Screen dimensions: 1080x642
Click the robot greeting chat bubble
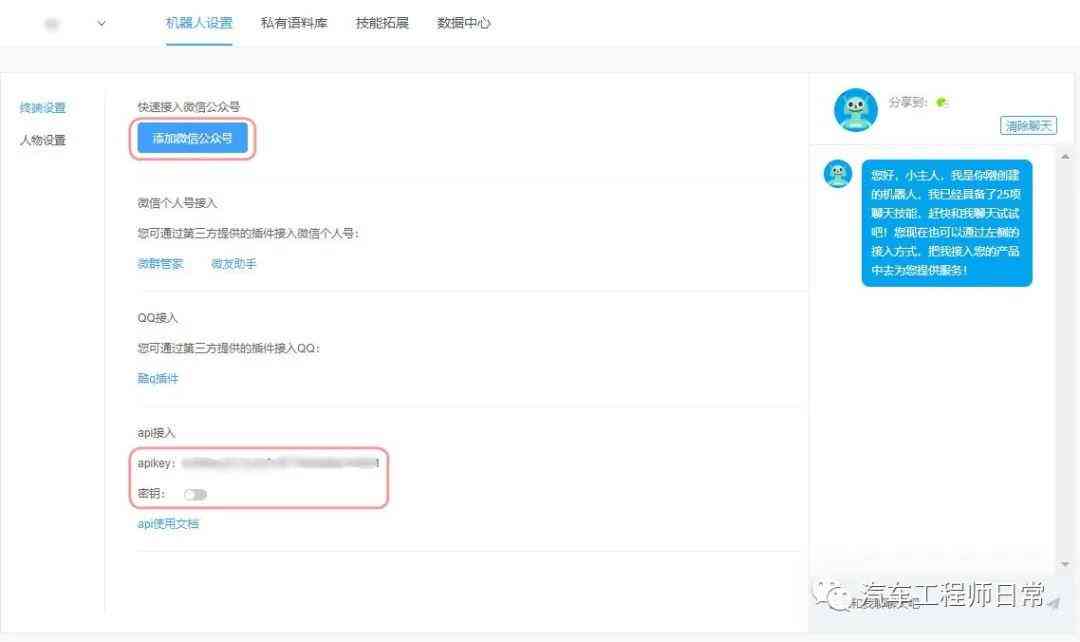pos(946,222)
